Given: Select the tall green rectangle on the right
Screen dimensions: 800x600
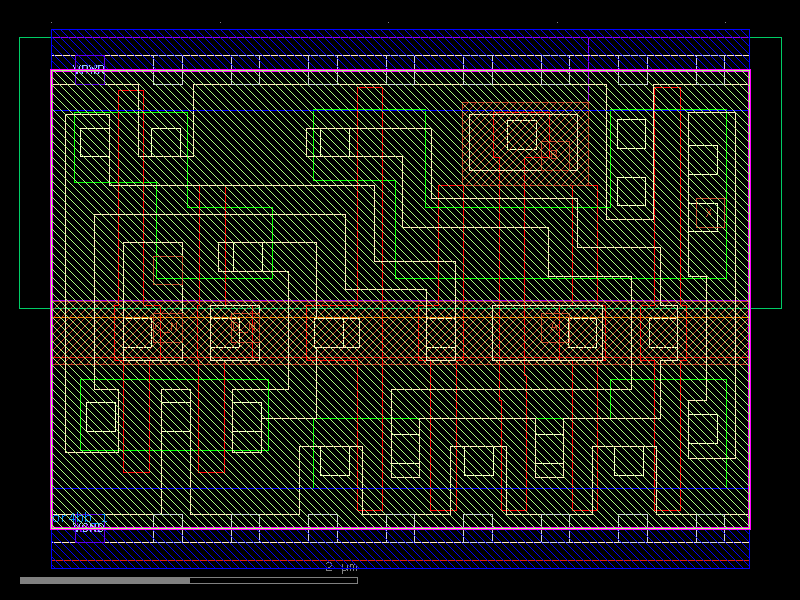Looking at the screenshot, I should point(725,200).
